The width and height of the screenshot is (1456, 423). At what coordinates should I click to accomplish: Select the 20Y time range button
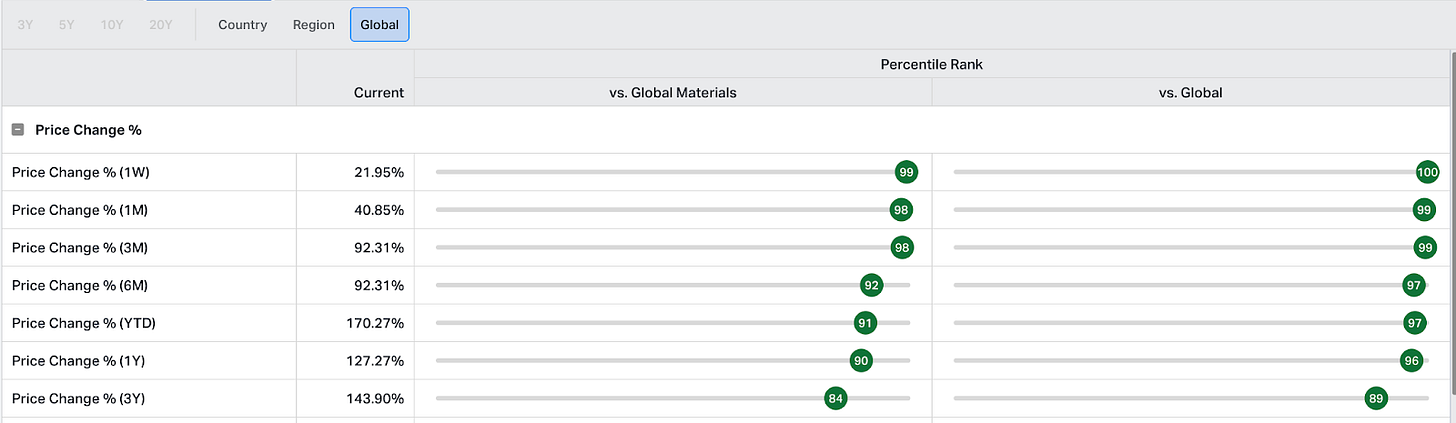click(160, 25)
